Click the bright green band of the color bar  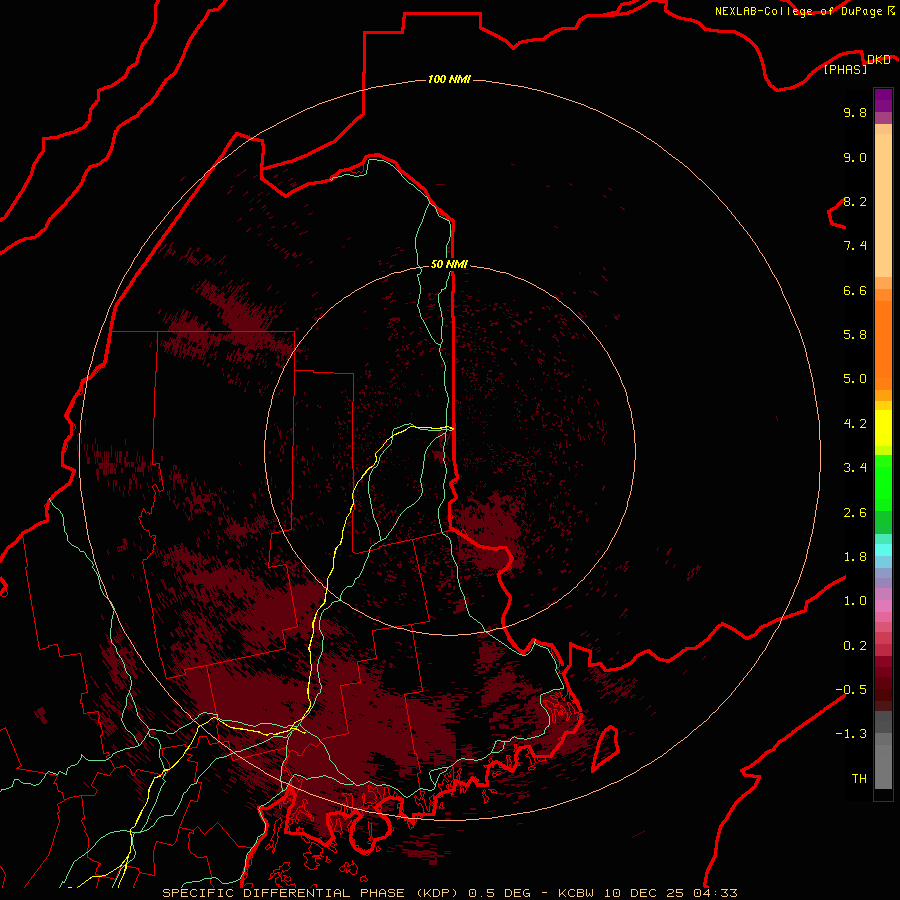883,483
